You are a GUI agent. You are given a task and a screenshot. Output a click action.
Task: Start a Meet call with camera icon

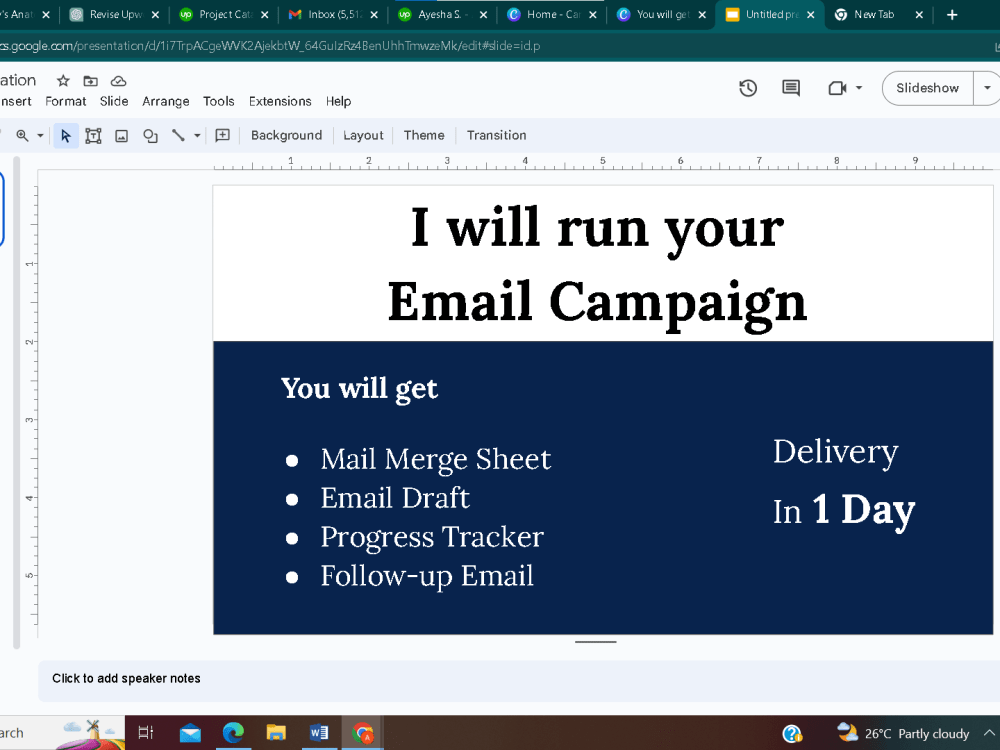click(x=838, y=88)
